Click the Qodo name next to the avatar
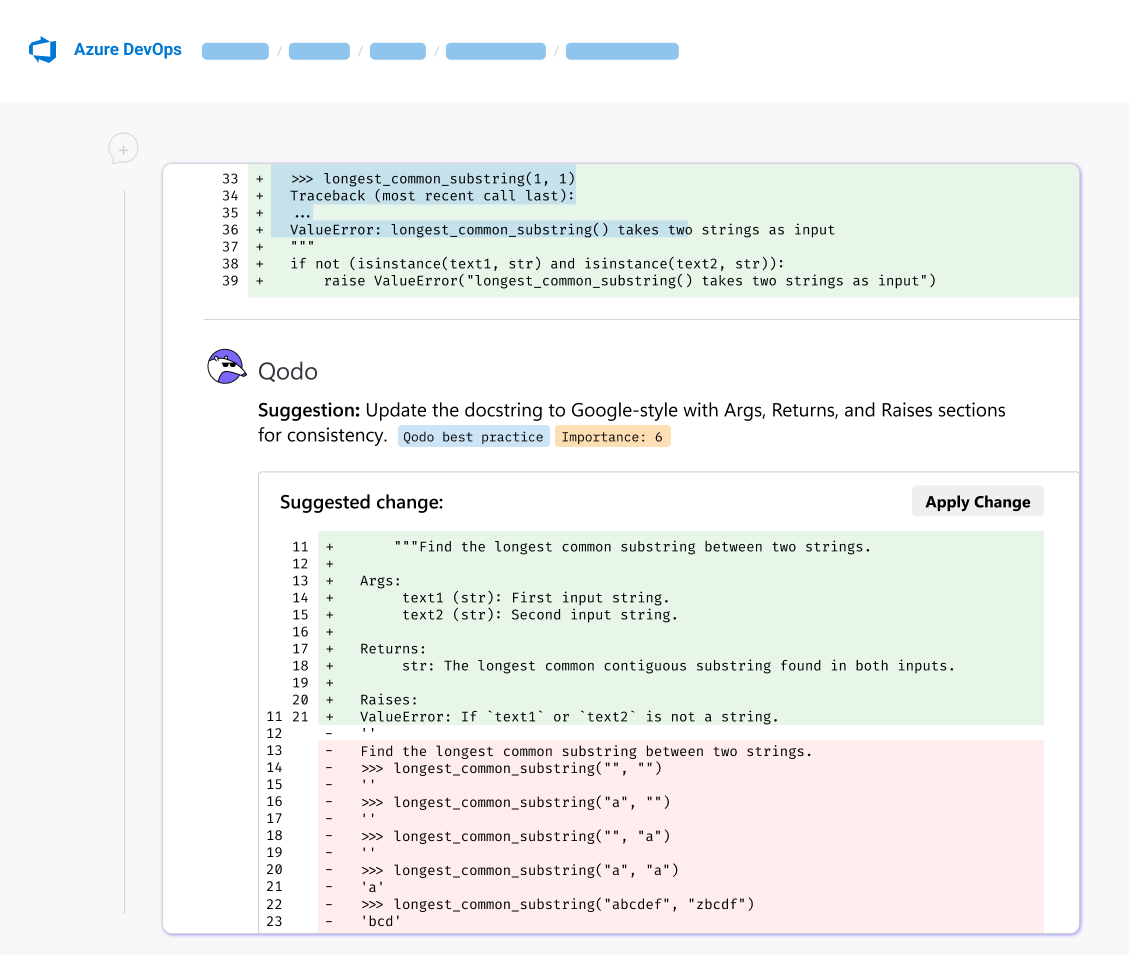 coord(288,370)
